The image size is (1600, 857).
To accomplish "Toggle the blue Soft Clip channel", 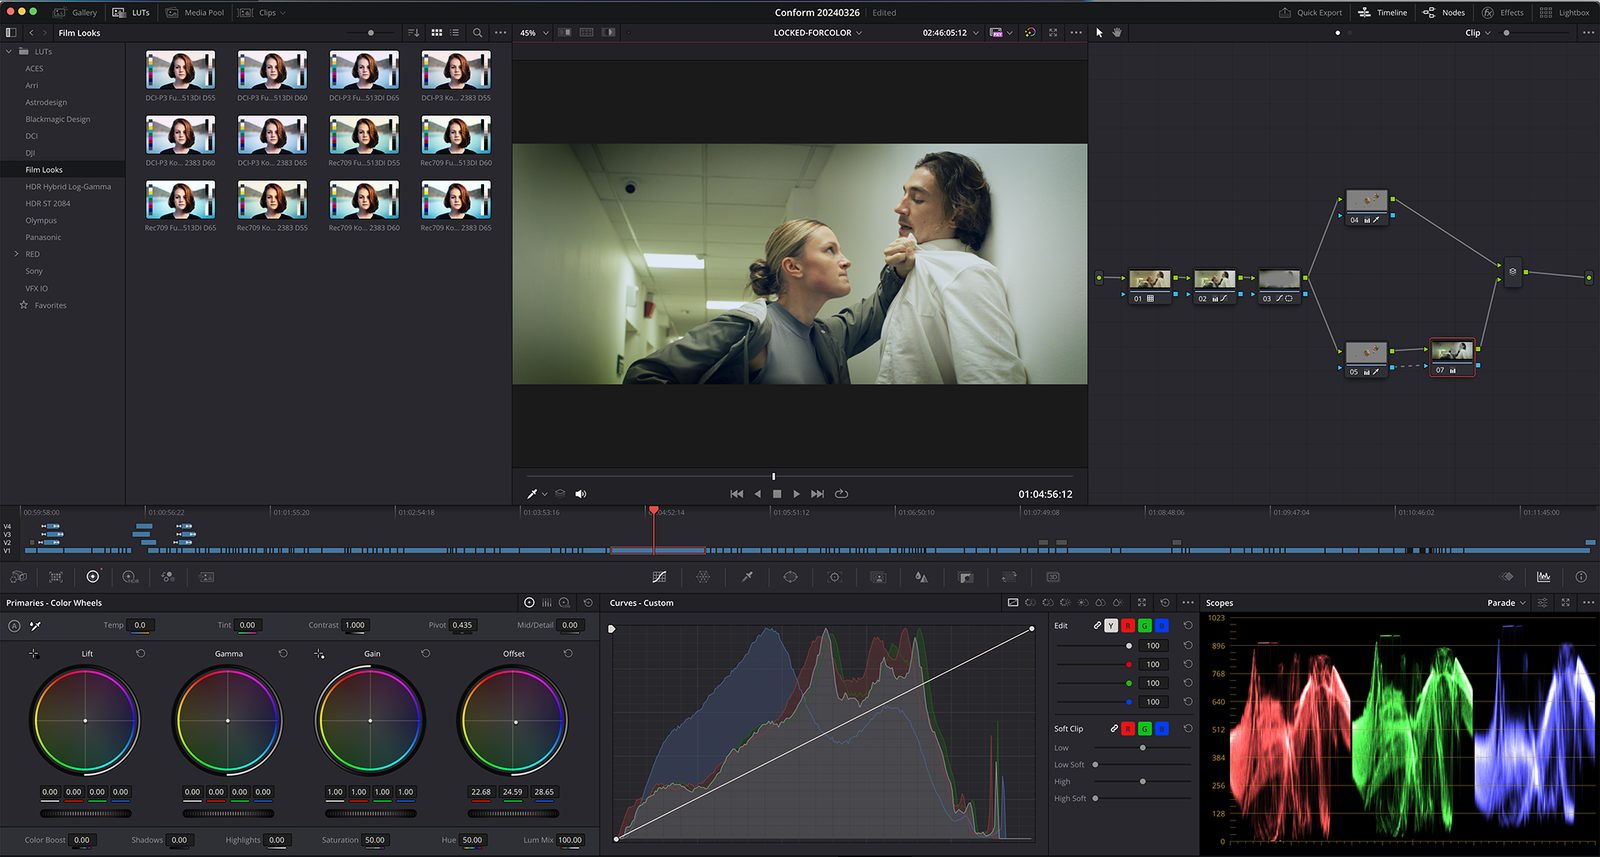I will (1162, 729).
